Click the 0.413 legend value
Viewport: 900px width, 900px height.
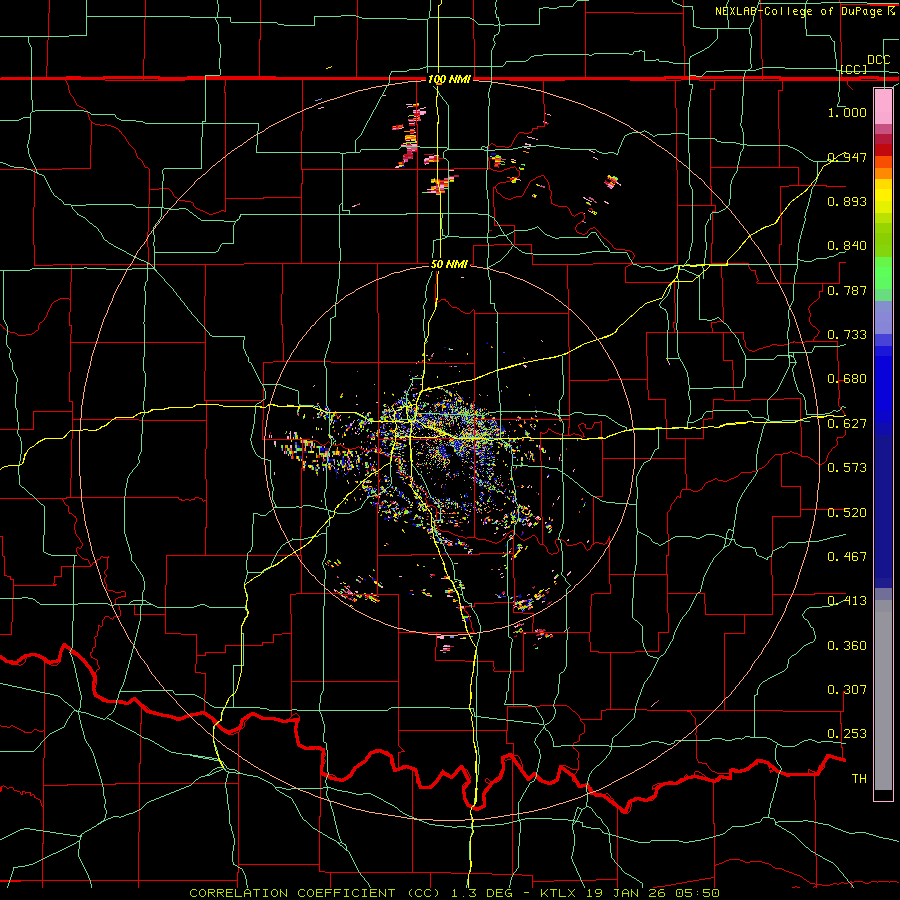(x=847, y=601)
